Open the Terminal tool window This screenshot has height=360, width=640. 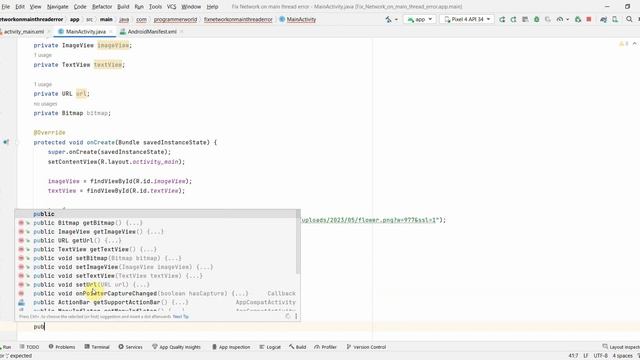tap(97, 347)
